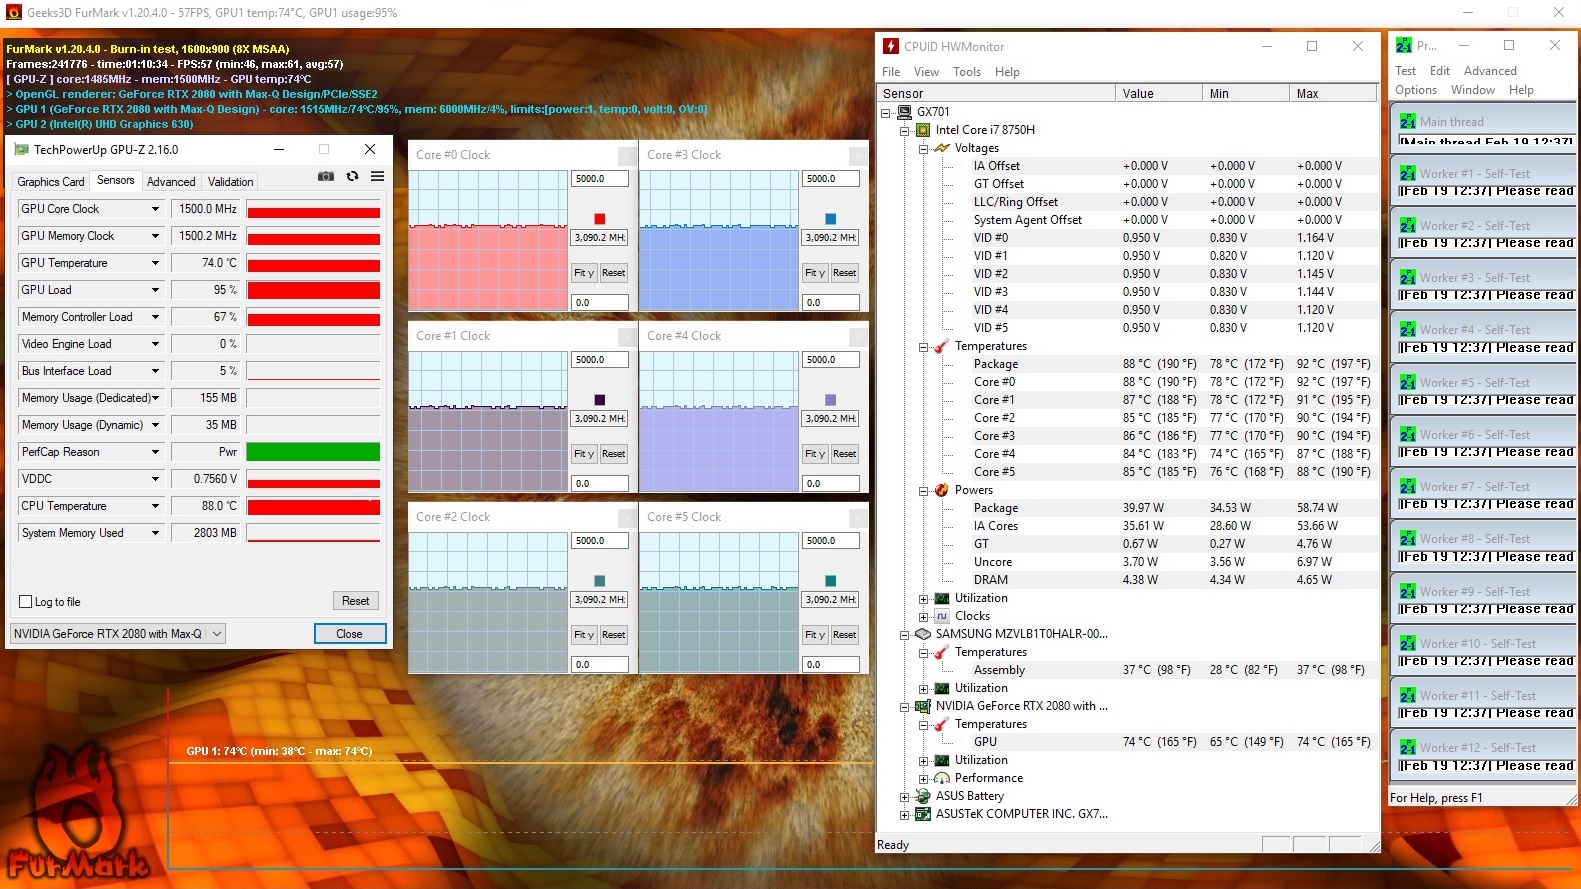Click the Performance gauge icon under NVIDIA

942,778
